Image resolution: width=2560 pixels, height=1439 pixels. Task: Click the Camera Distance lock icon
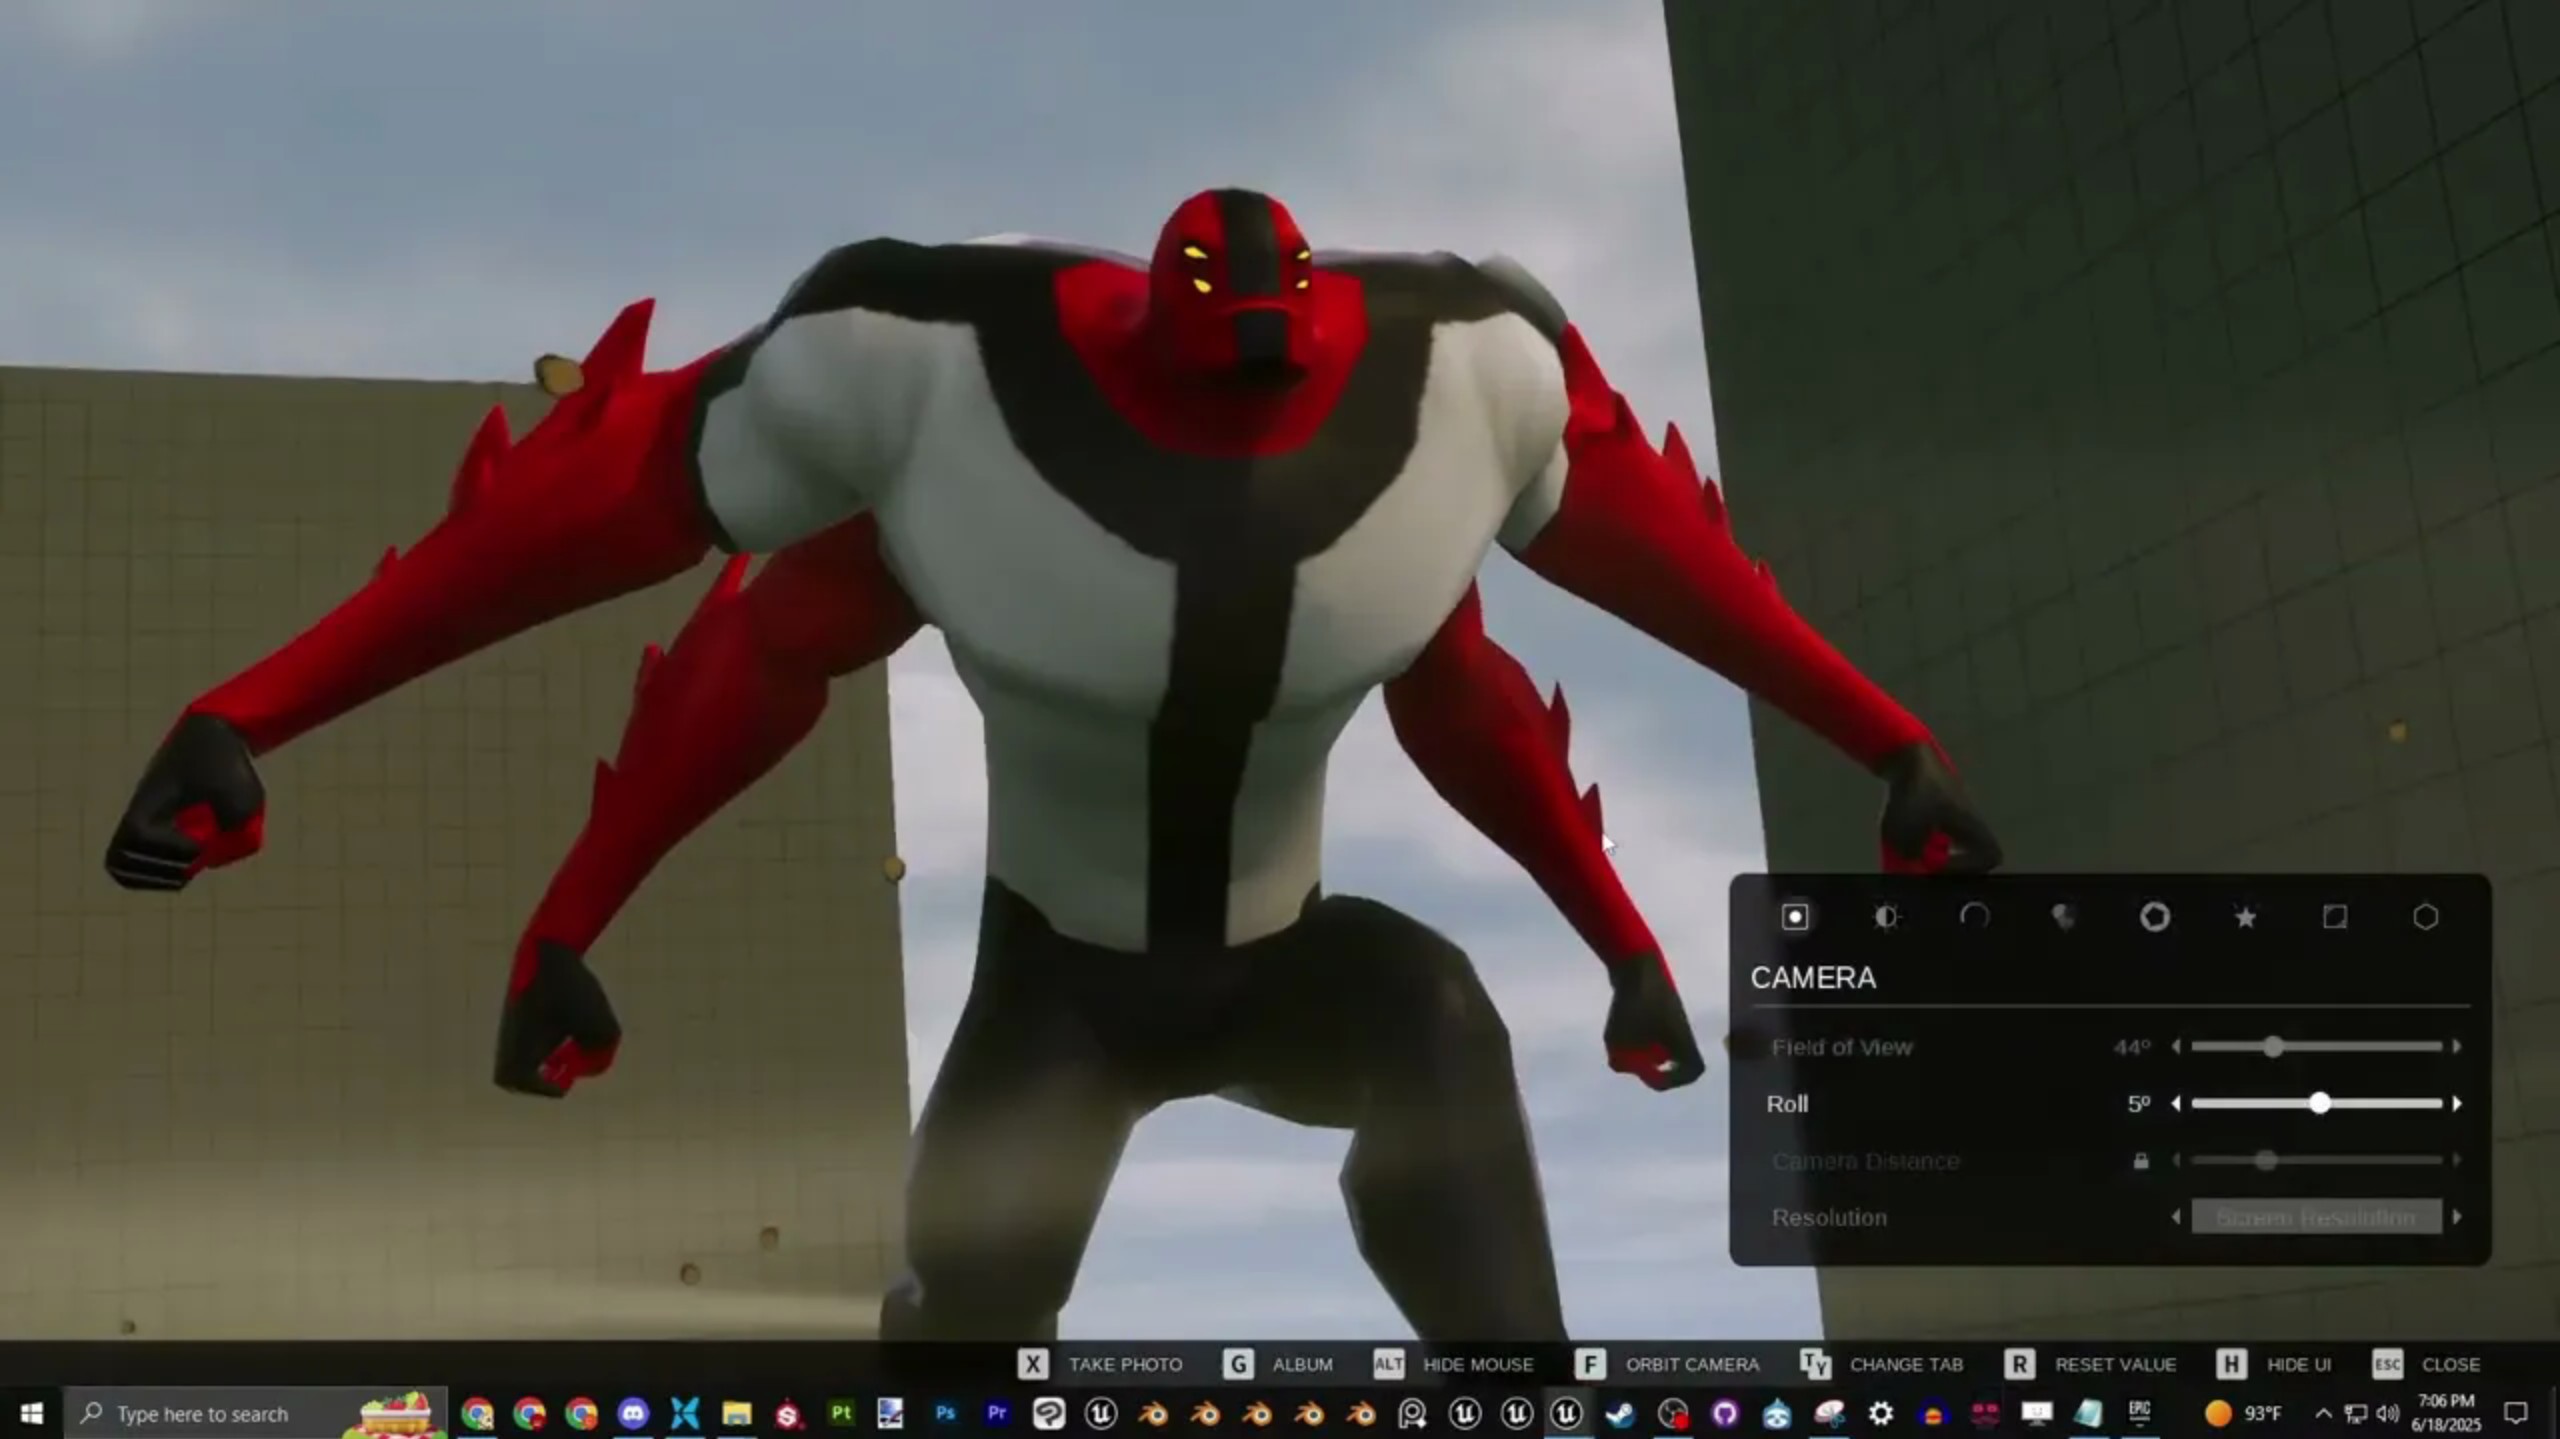click(2141, 1161)
